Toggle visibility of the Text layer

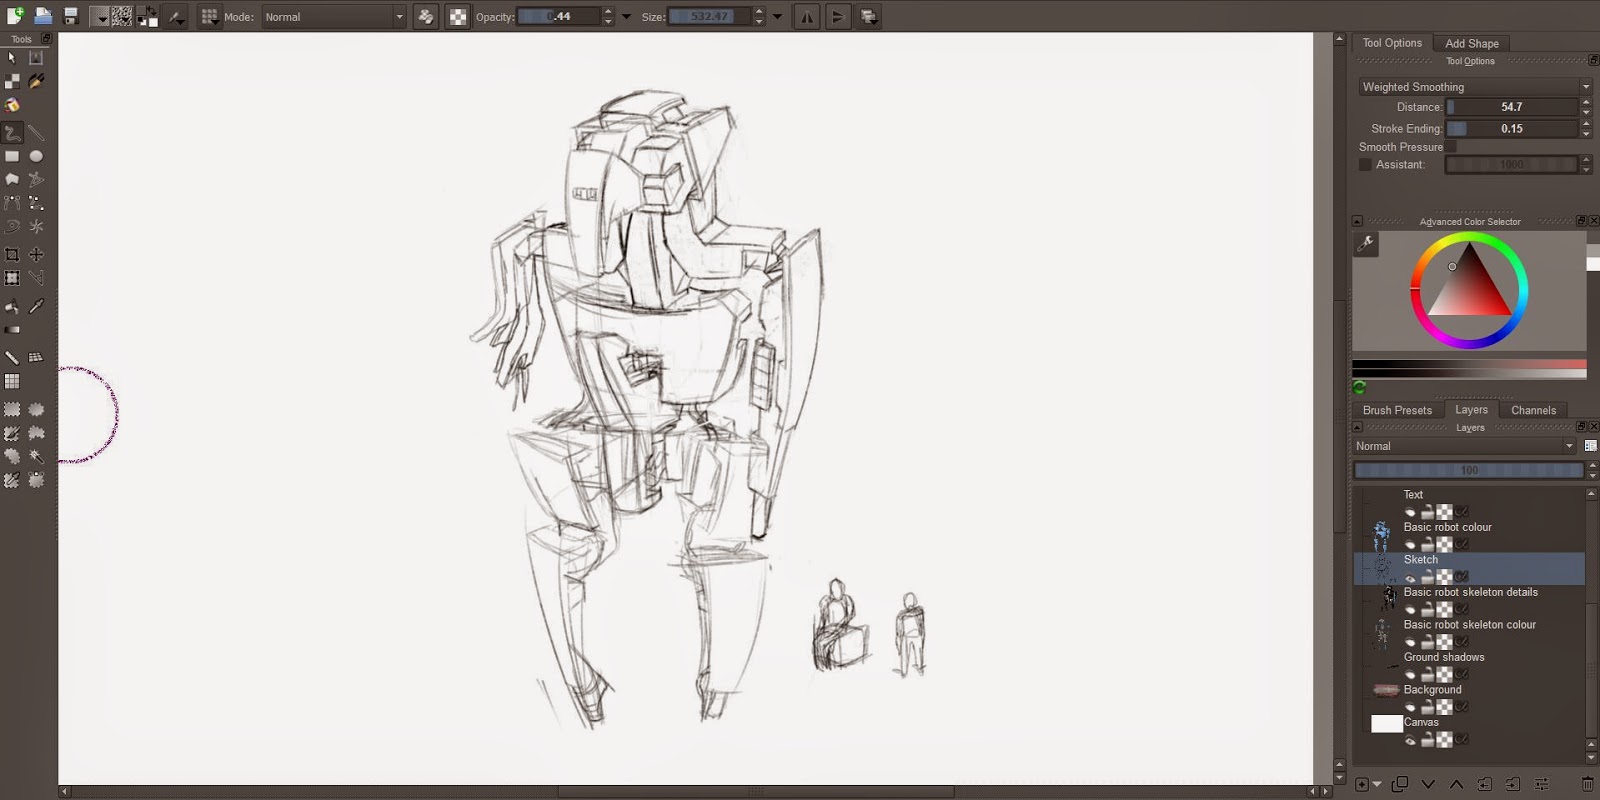point(1410,512)
